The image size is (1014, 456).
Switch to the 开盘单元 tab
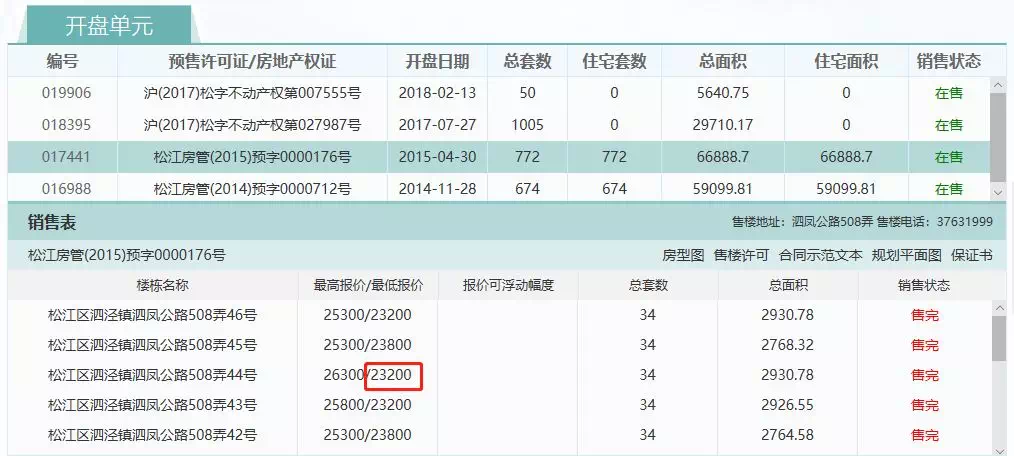(108, 27)
